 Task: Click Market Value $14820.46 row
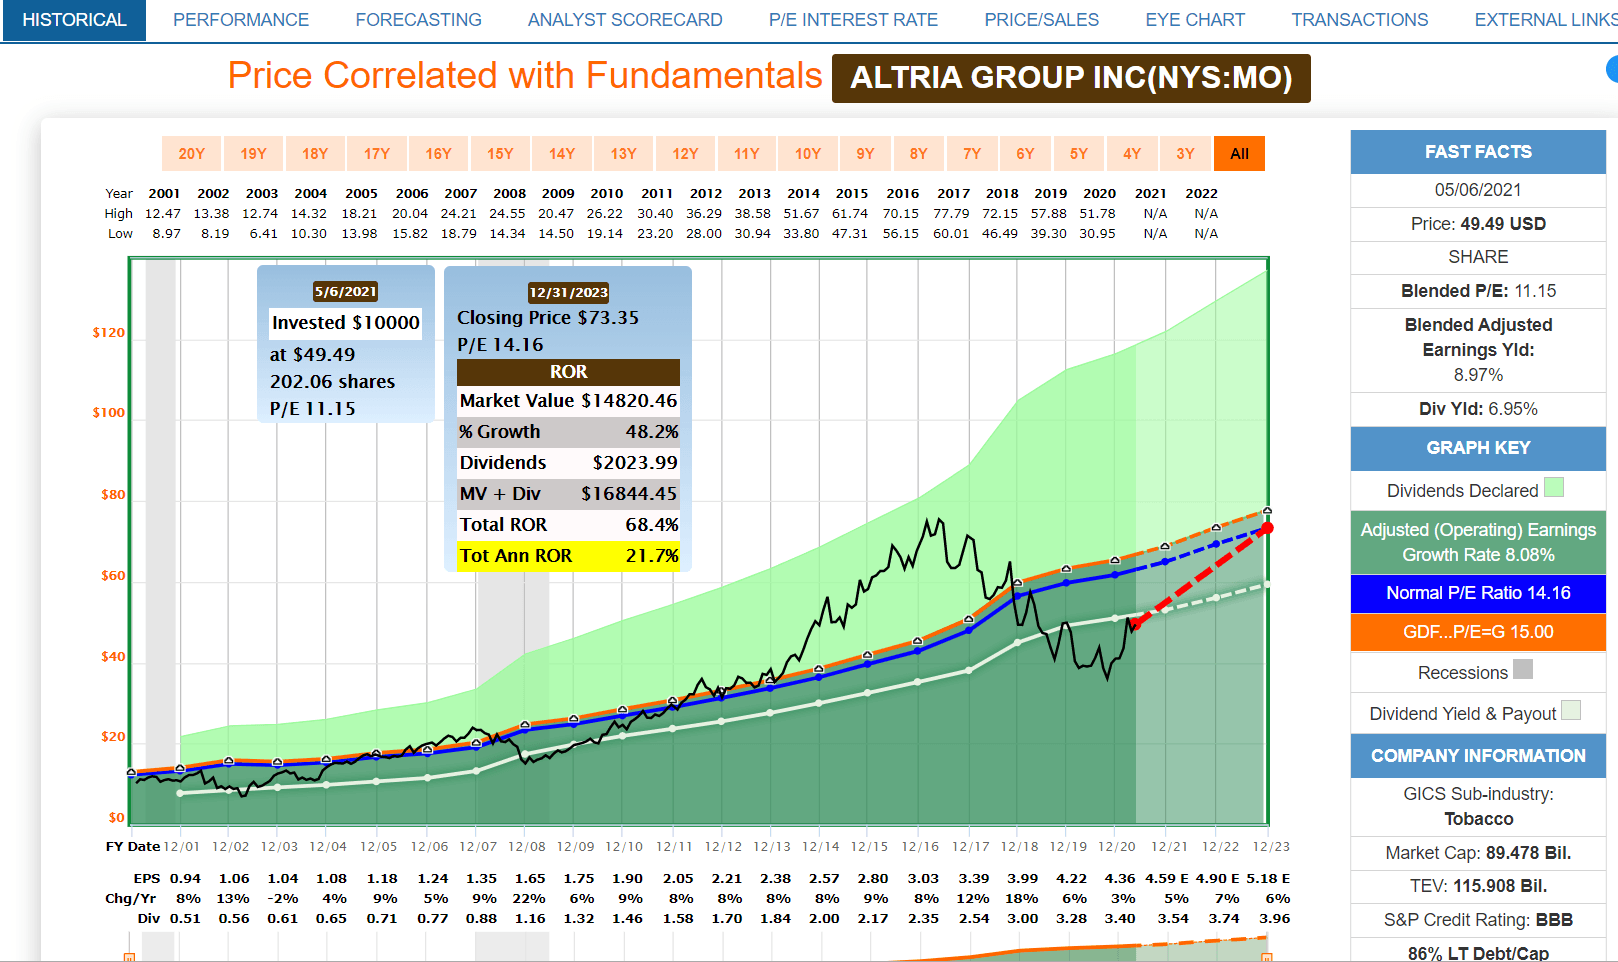[x=568, y=401]
